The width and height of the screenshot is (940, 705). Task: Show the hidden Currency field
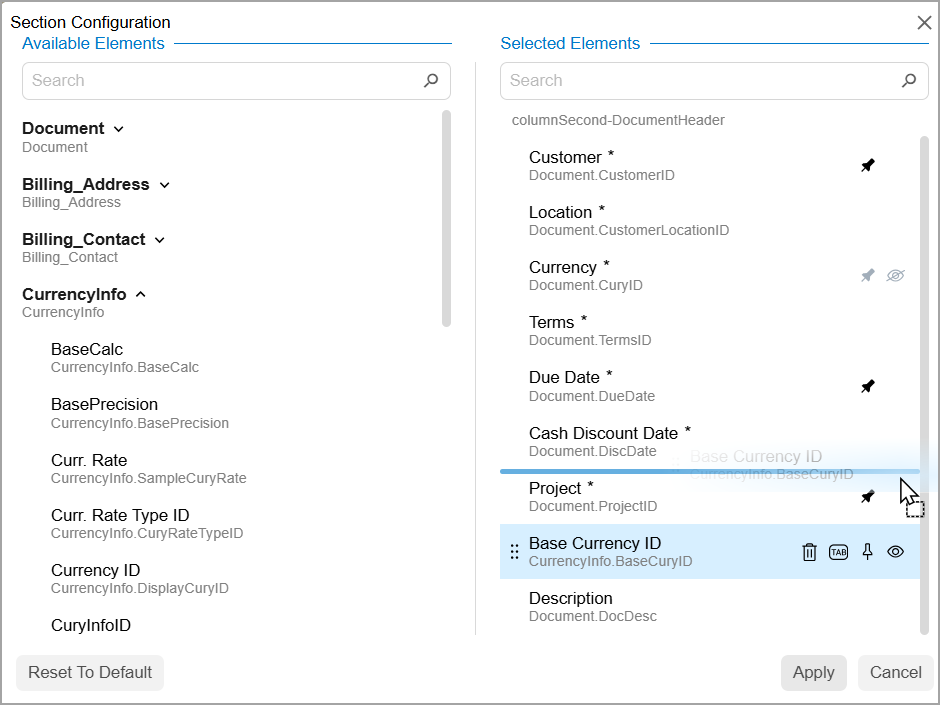tap(895, 276)
